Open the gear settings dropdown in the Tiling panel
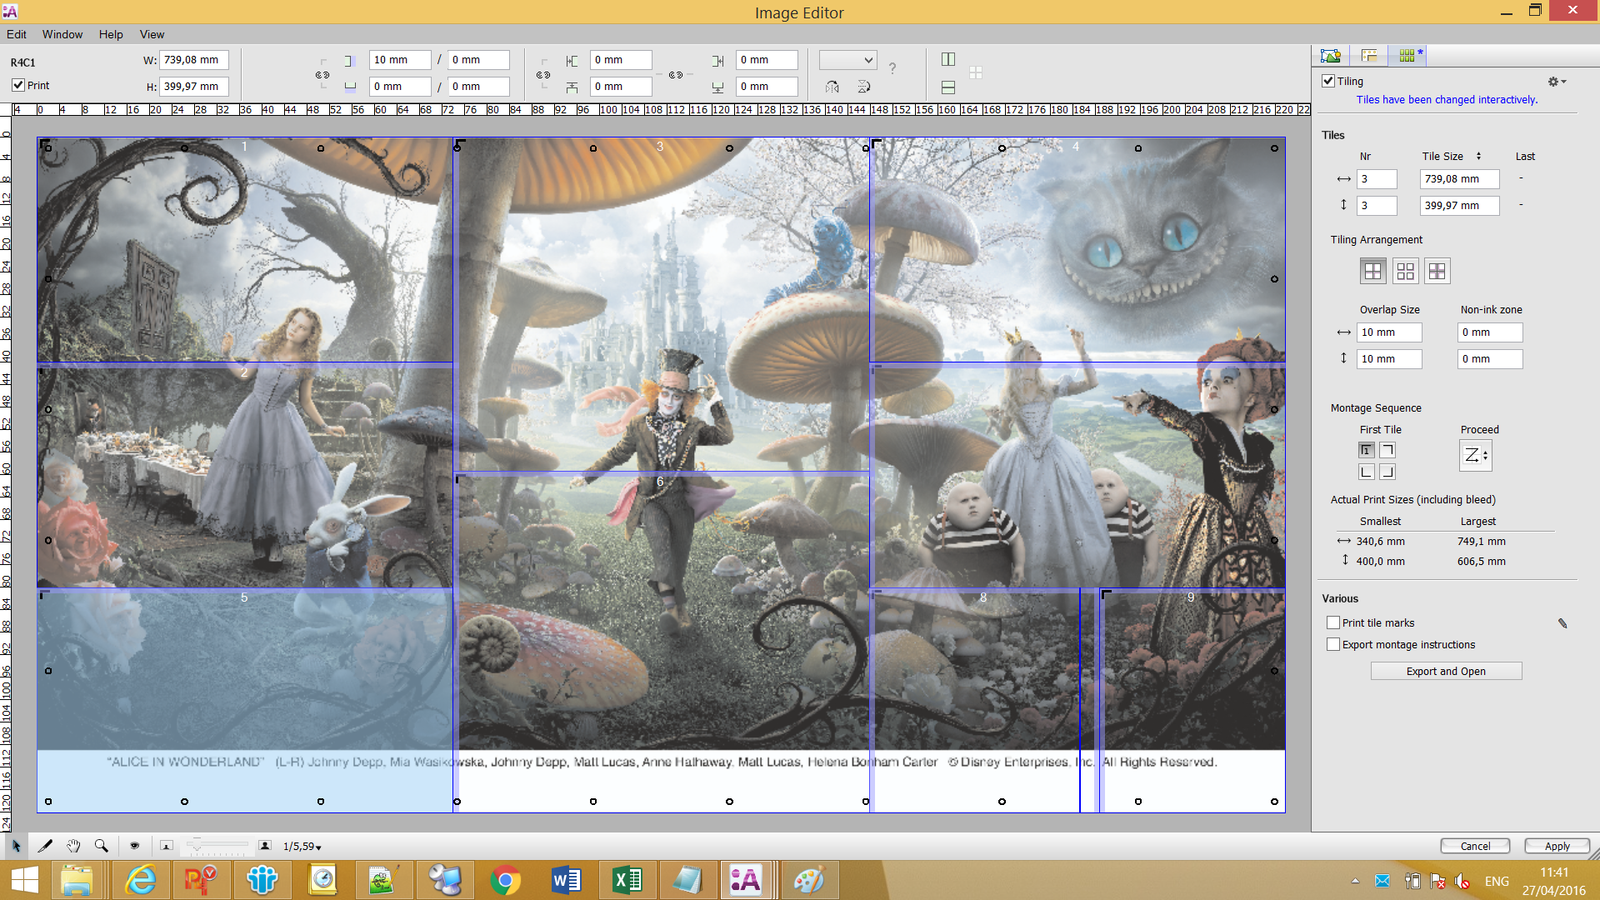1600x900 pixels. 1552,81
